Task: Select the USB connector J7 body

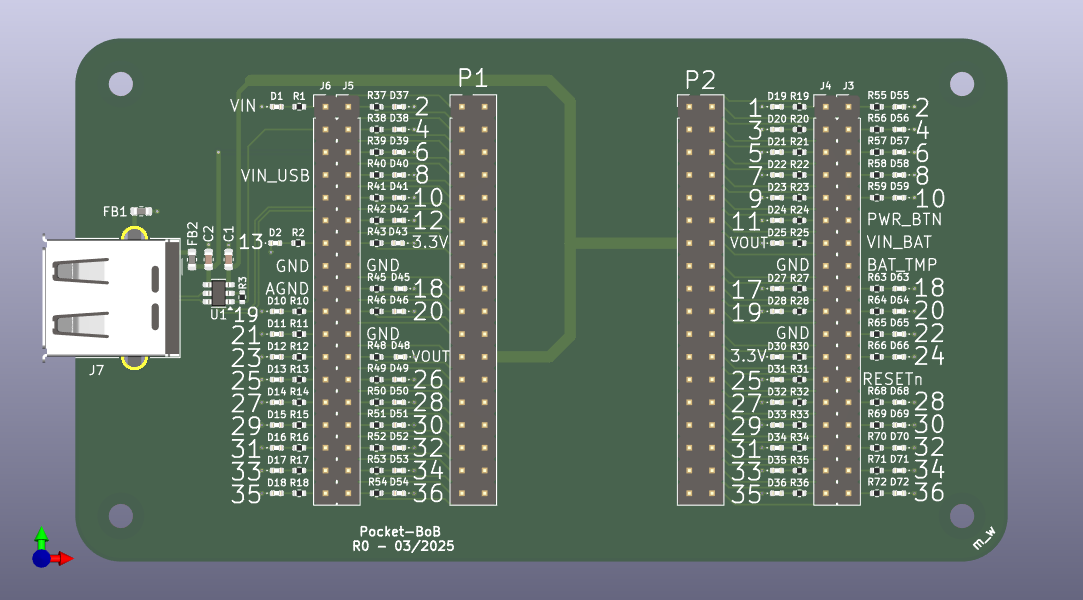Action: (111, 298)
